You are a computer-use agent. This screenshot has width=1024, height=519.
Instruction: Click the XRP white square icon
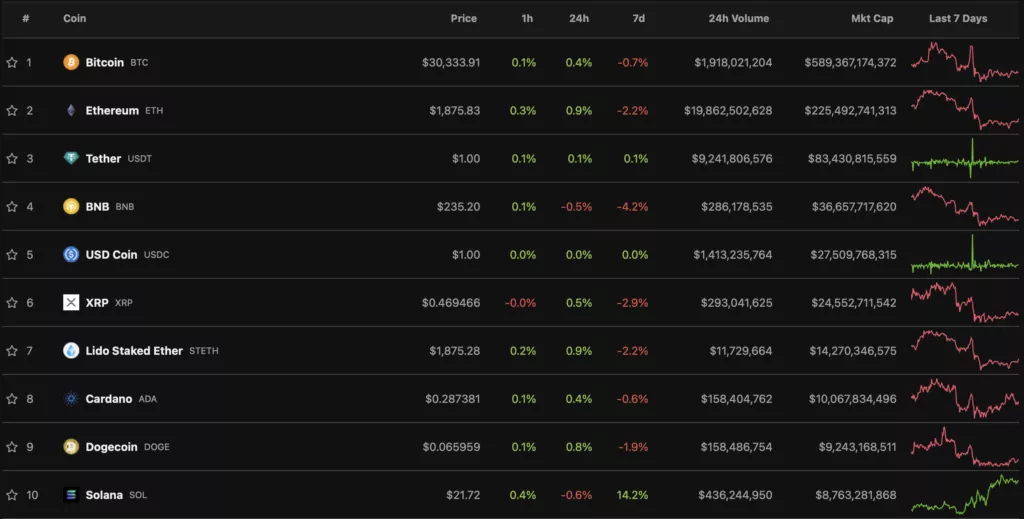click(x=71, y=302)
